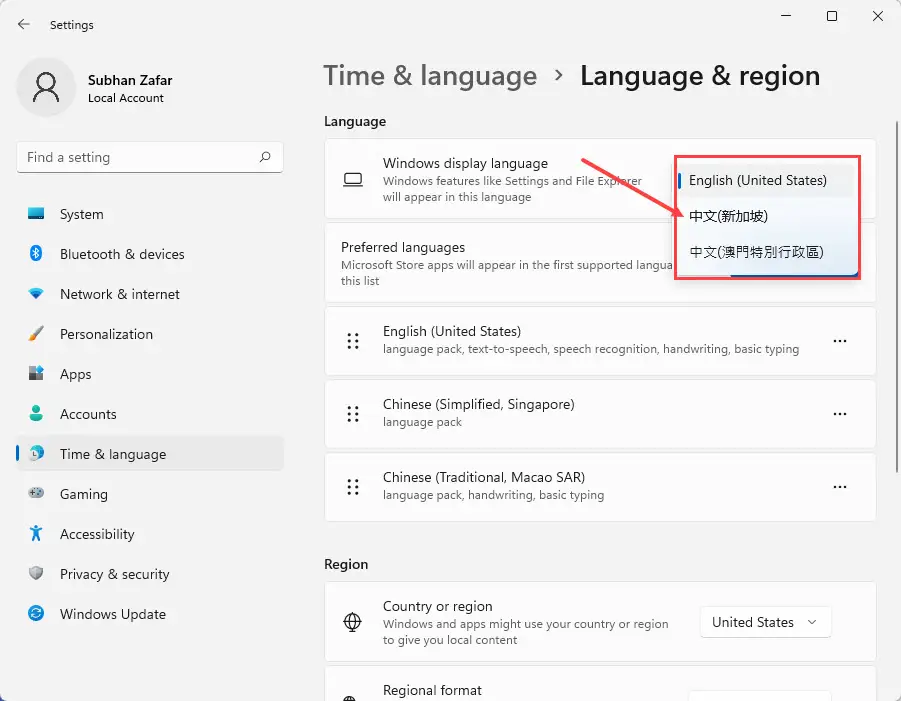Click the Country or region globe icon

click(352, 622)
